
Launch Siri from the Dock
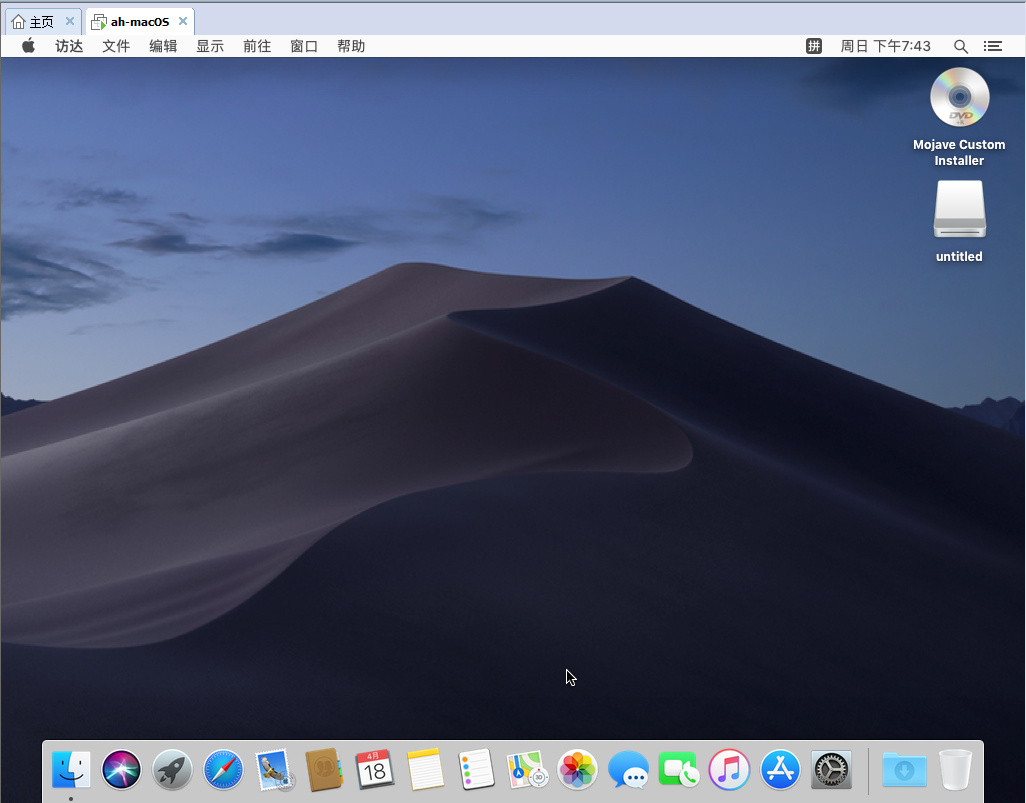point(122,769)
